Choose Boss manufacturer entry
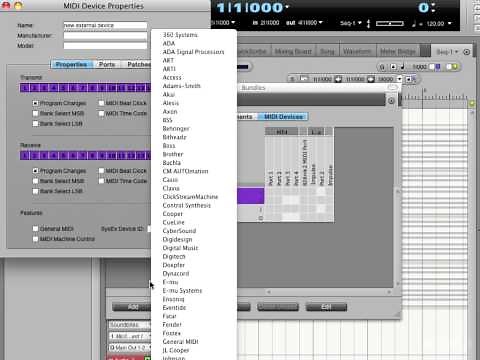 169,146
